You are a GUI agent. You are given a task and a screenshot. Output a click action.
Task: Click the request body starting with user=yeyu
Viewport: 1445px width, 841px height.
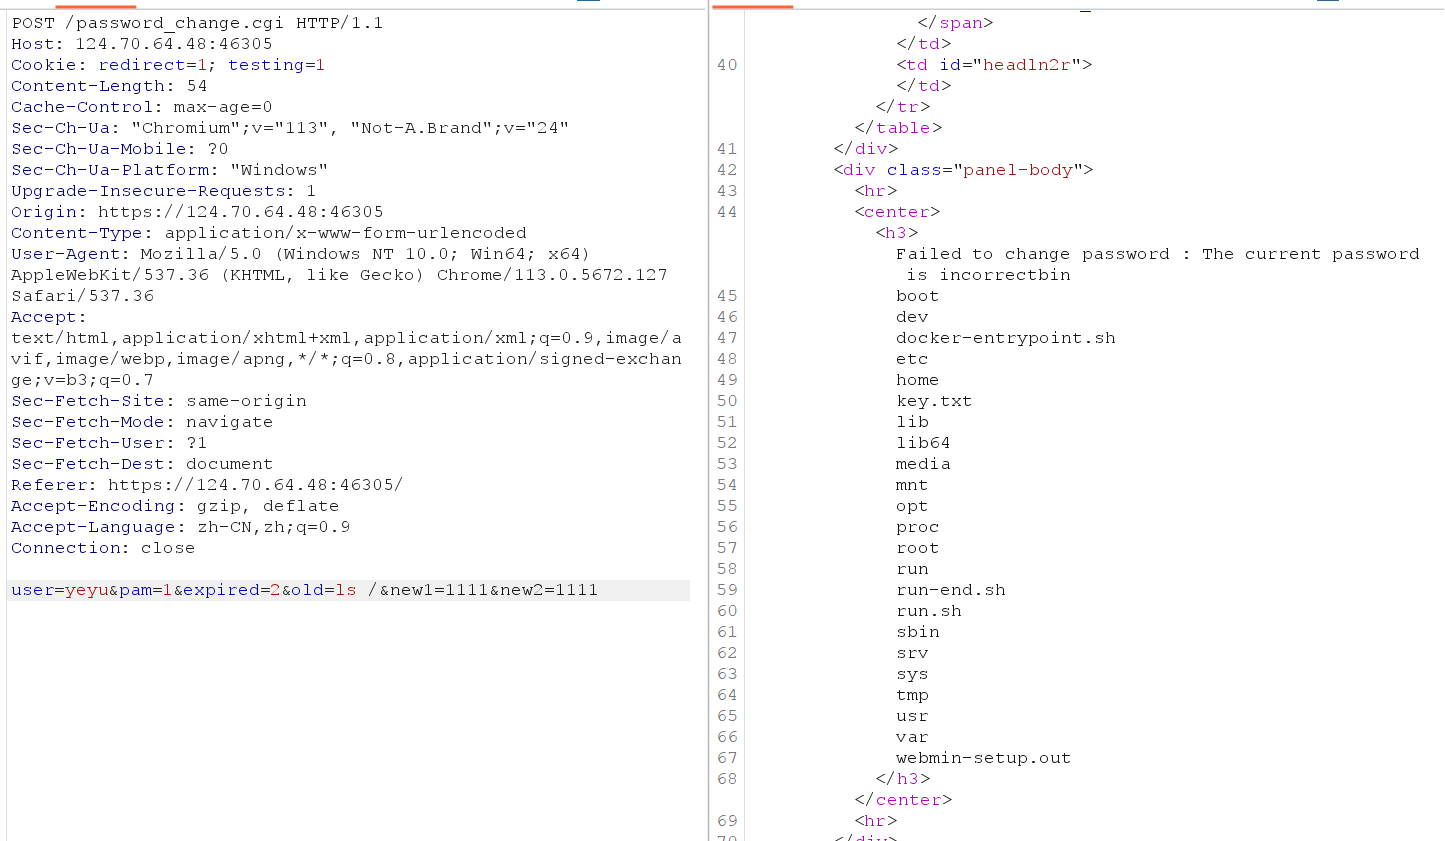[x=304, y=590]
